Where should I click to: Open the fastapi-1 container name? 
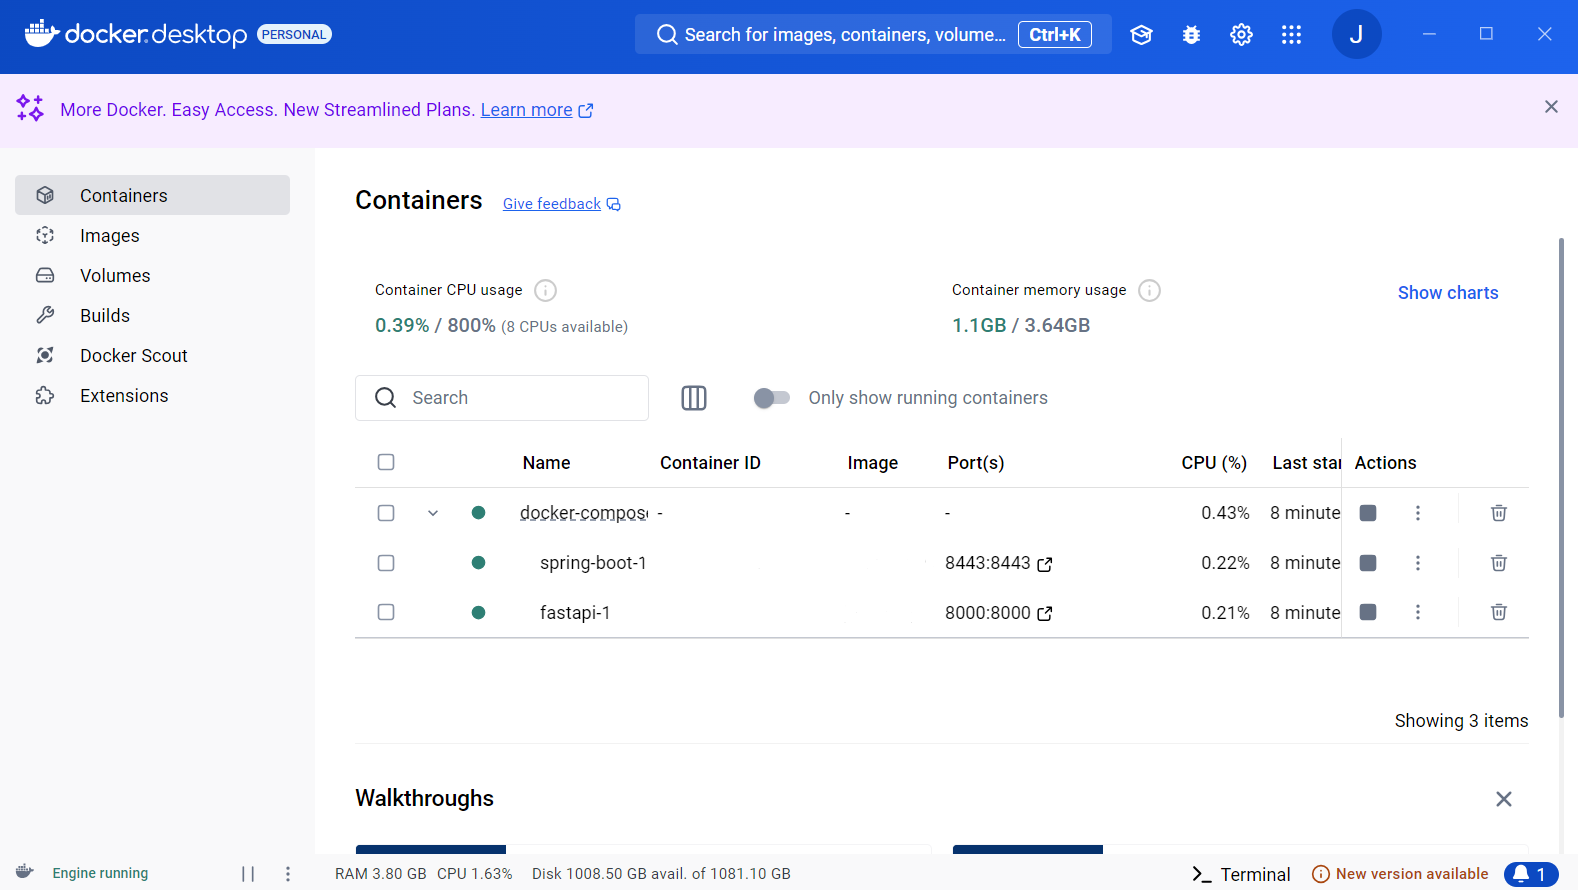tap(575, 612)
